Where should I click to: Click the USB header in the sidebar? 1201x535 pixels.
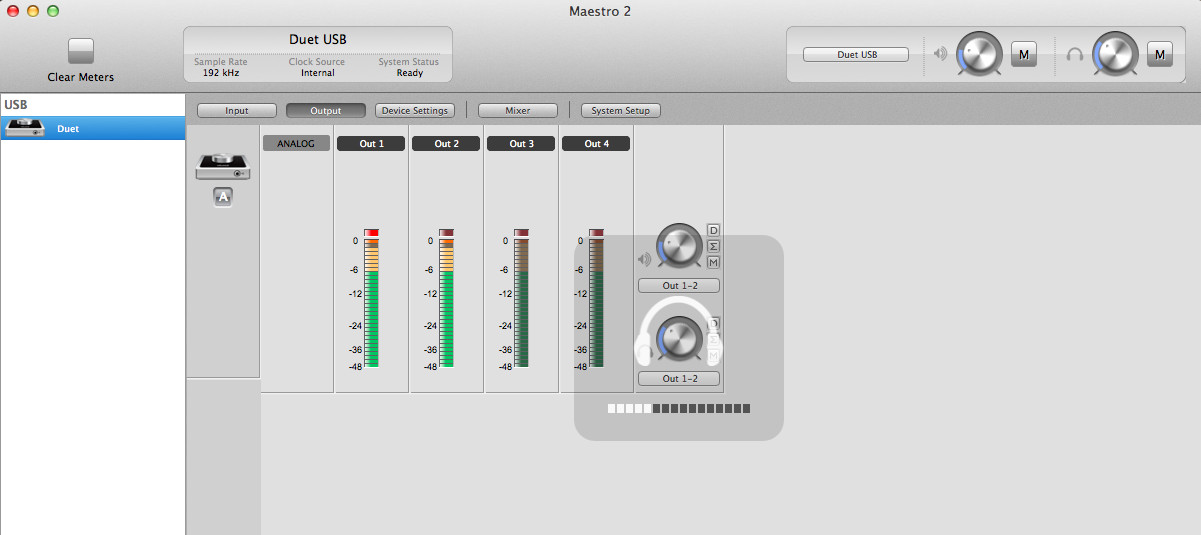(x=15, y=104)
